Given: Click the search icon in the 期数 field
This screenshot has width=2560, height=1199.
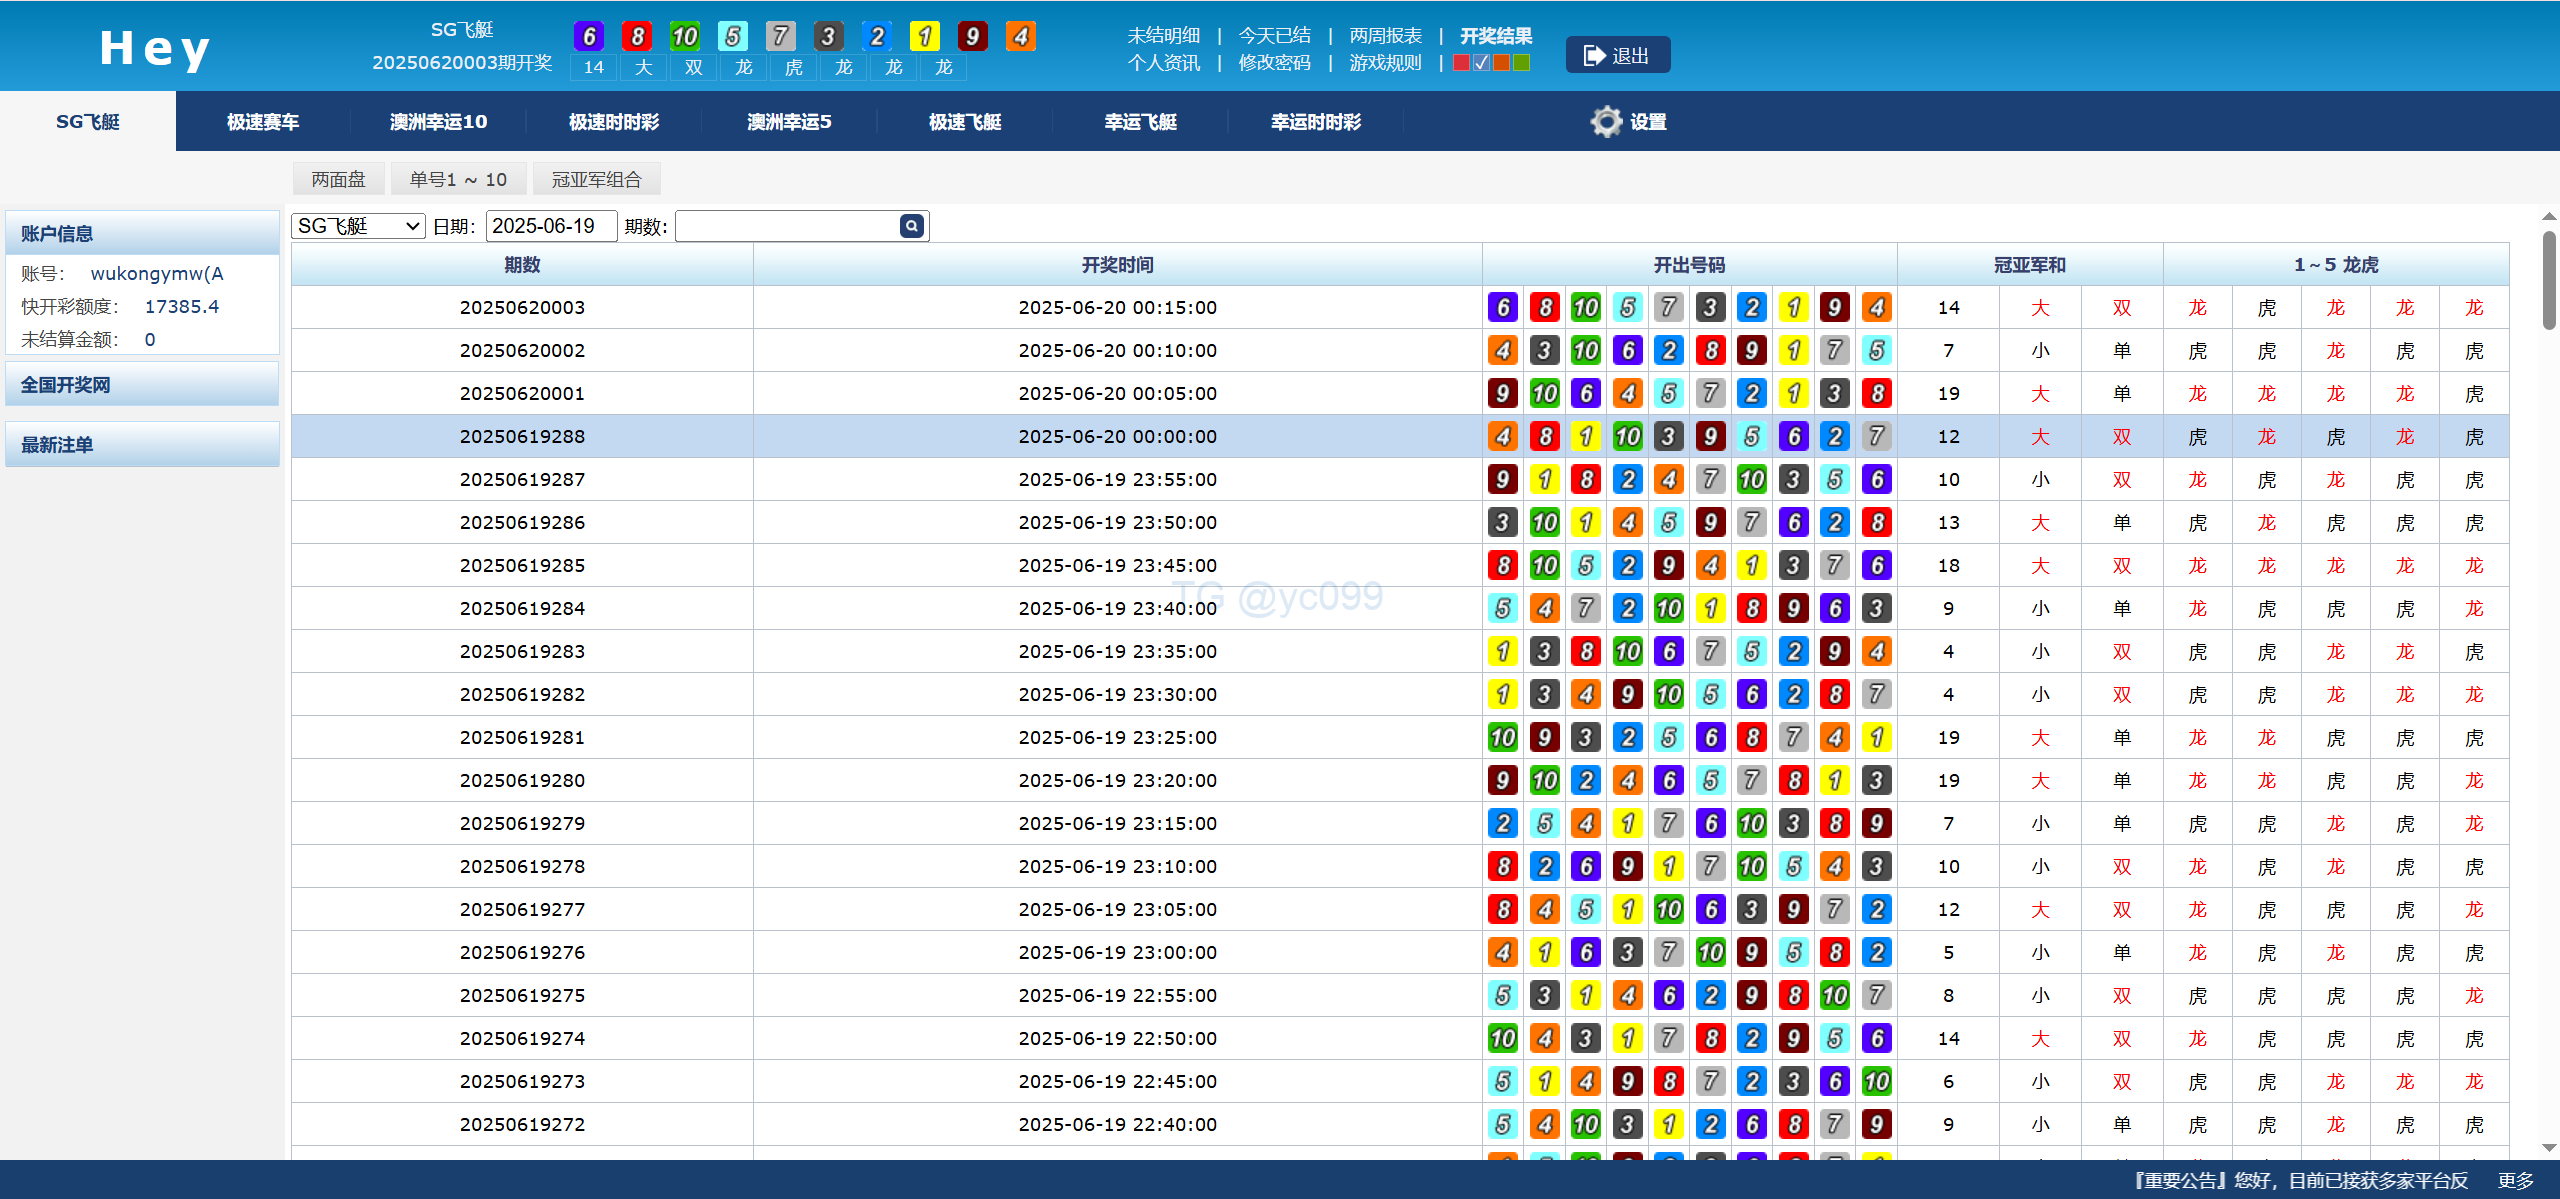Looking at the screenshot, I should point(911,226).
